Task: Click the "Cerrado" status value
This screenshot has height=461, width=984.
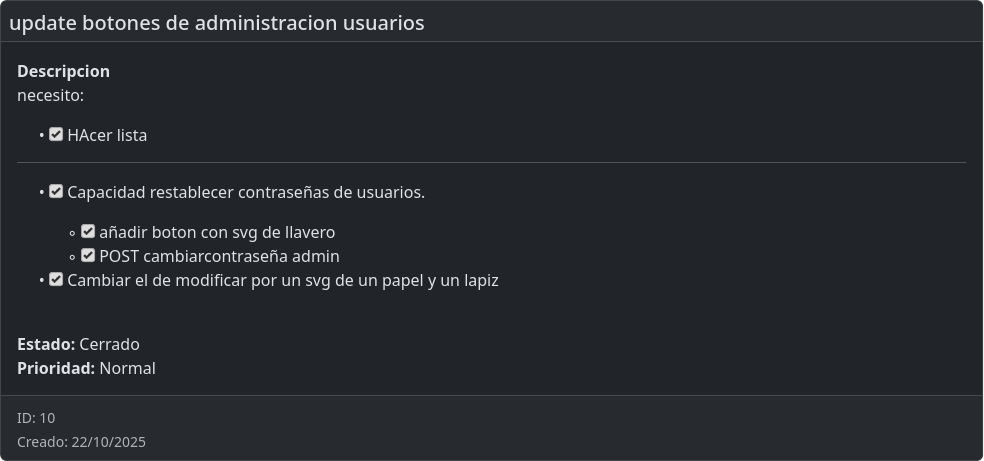Action: tap(109, 344)
